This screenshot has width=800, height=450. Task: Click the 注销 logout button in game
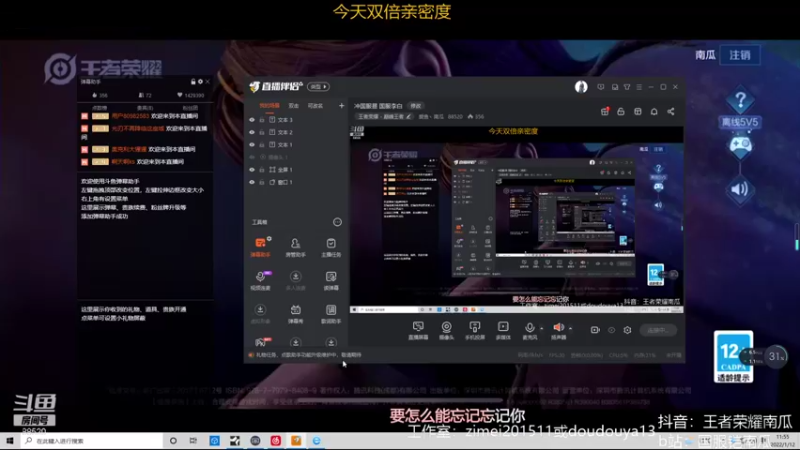740,55
